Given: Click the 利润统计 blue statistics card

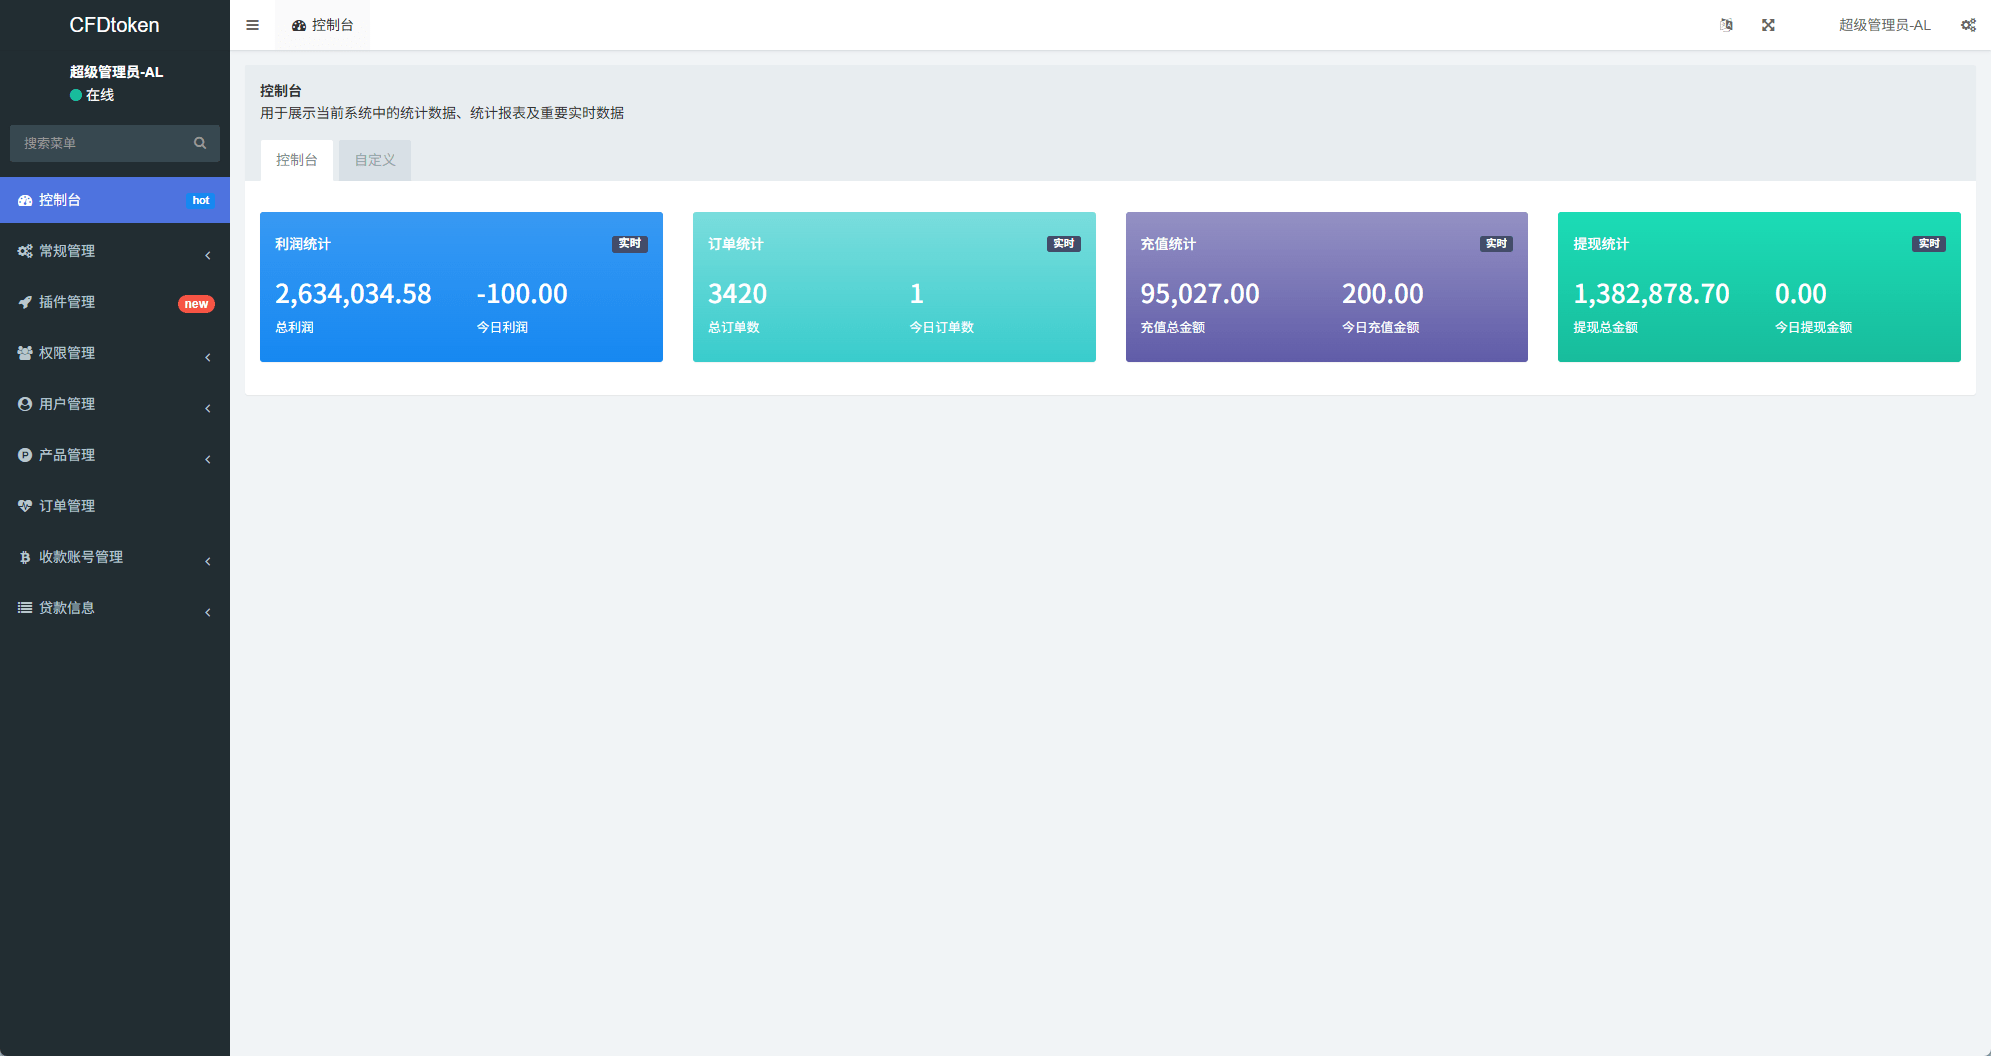Looking at the screenshot, I should click(461, 287).
